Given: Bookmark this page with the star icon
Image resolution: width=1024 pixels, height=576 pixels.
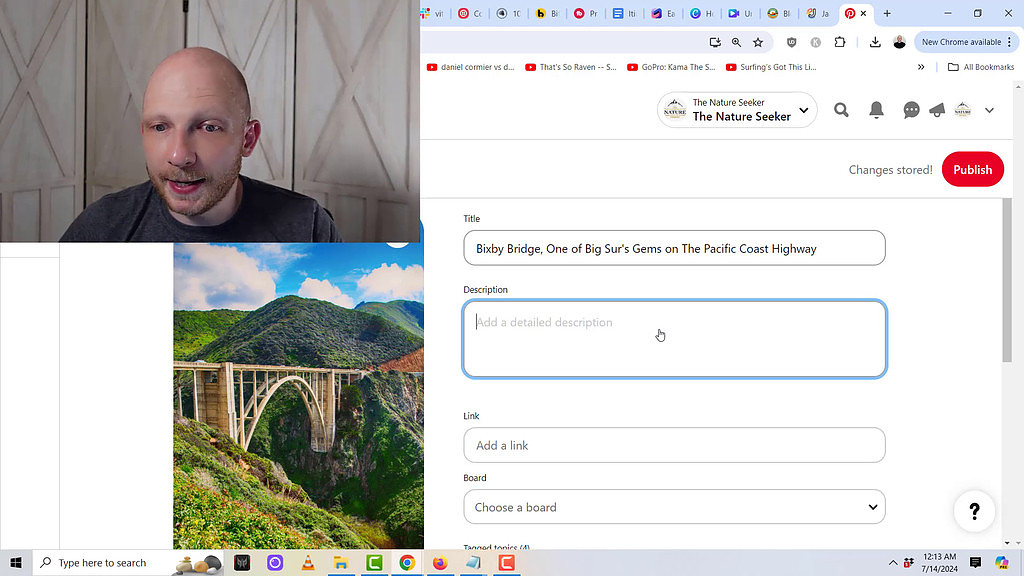Looking at the screenshot, I should click(758, 42).
